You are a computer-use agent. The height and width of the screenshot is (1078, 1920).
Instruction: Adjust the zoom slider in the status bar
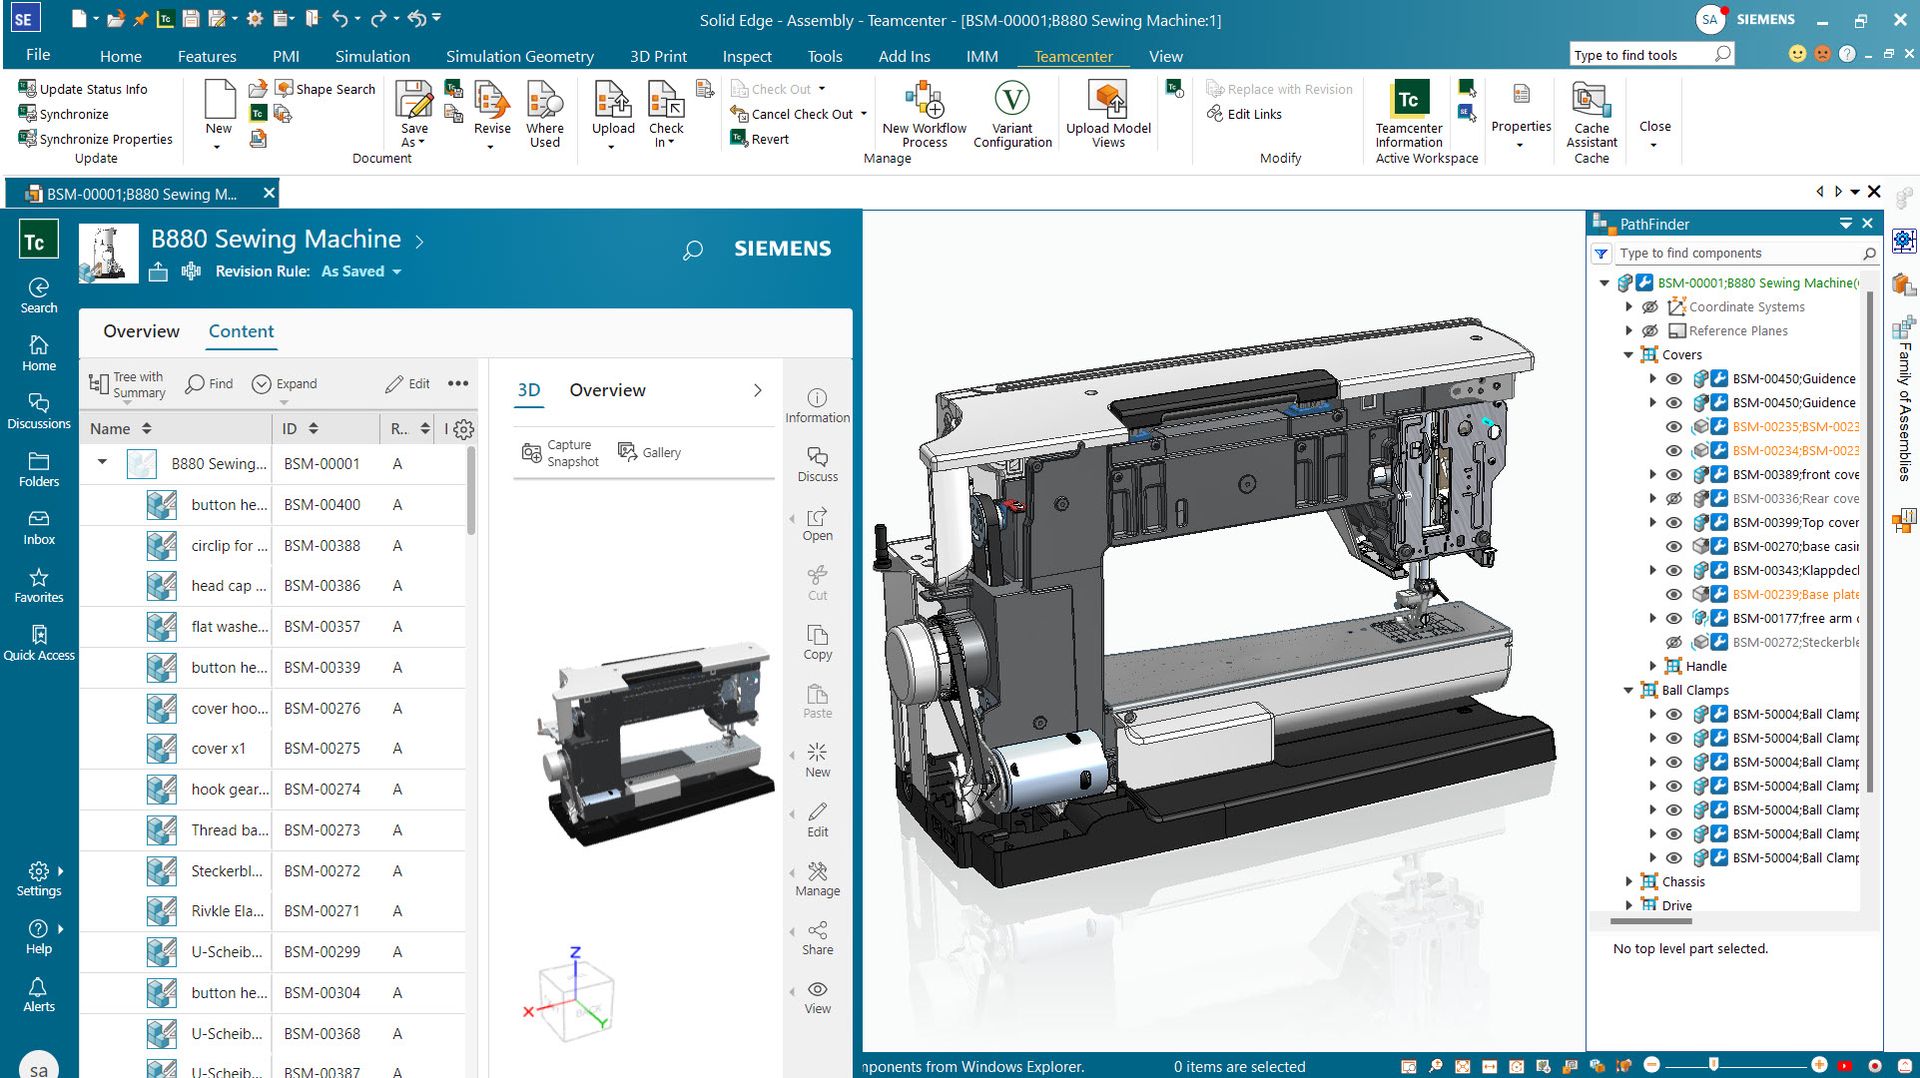[x=1711, y=1066]
